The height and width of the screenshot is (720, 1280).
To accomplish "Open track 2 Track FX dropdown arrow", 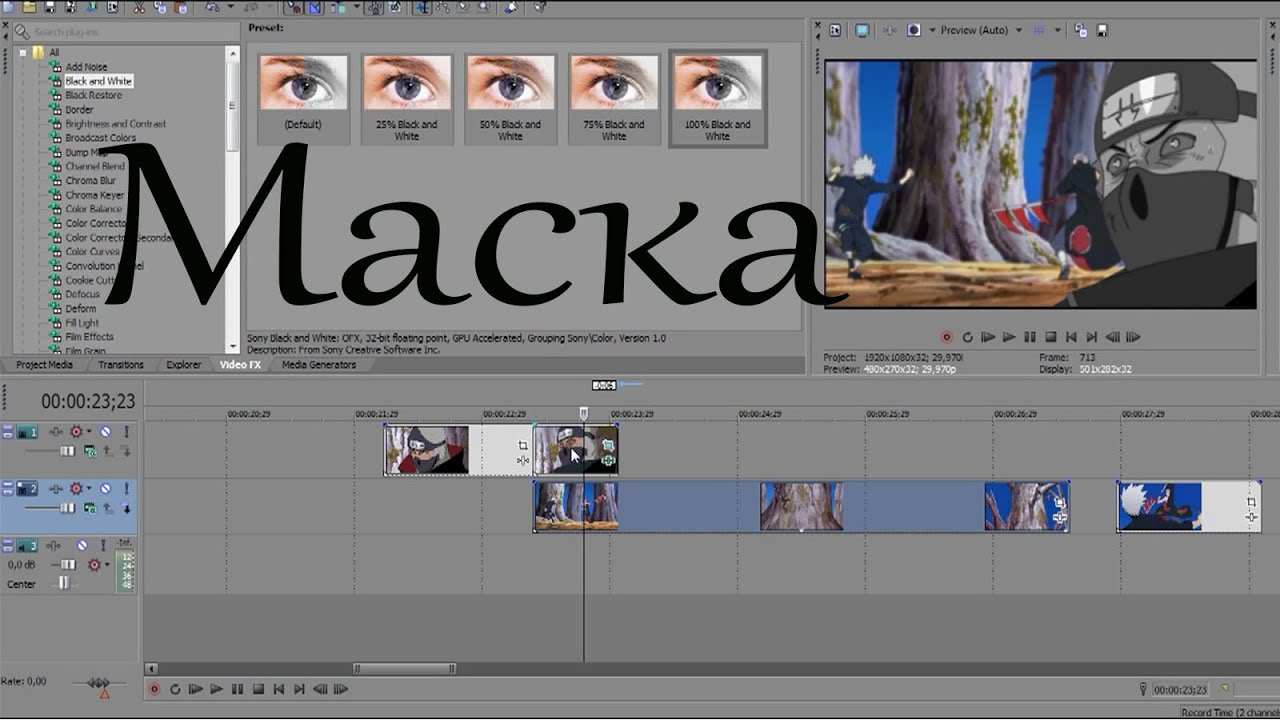I will click(89, 488).
